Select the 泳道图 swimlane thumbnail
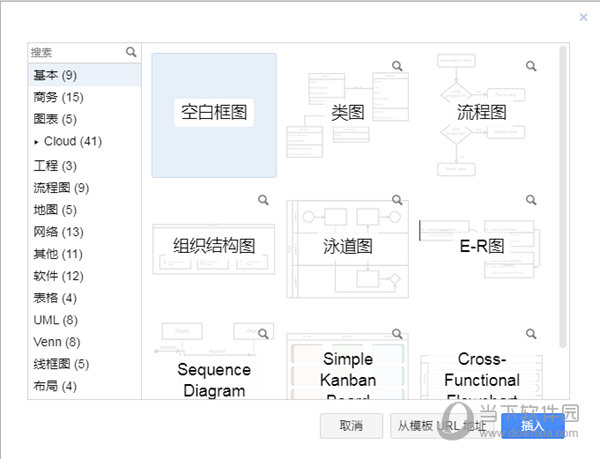This screenshot has width=600, height=459. [347, 249]
